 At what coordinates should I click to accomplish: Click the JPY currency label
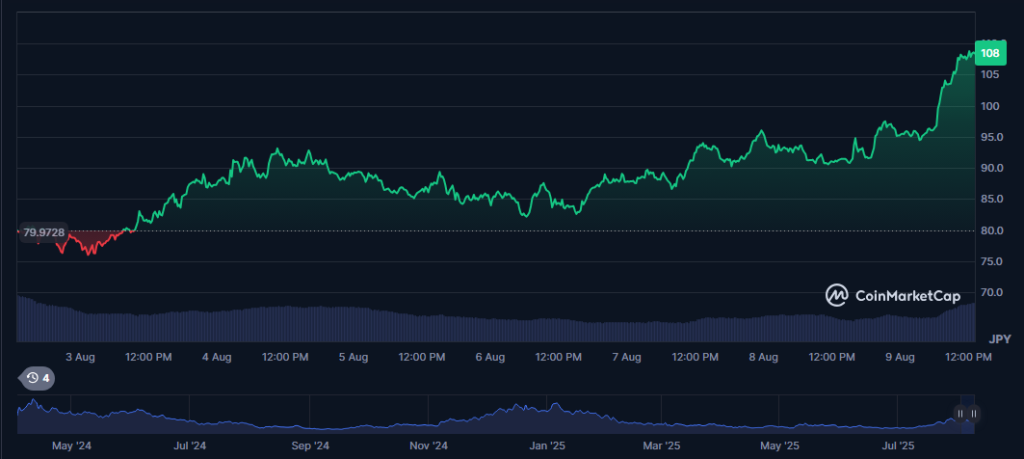(999, 339)
